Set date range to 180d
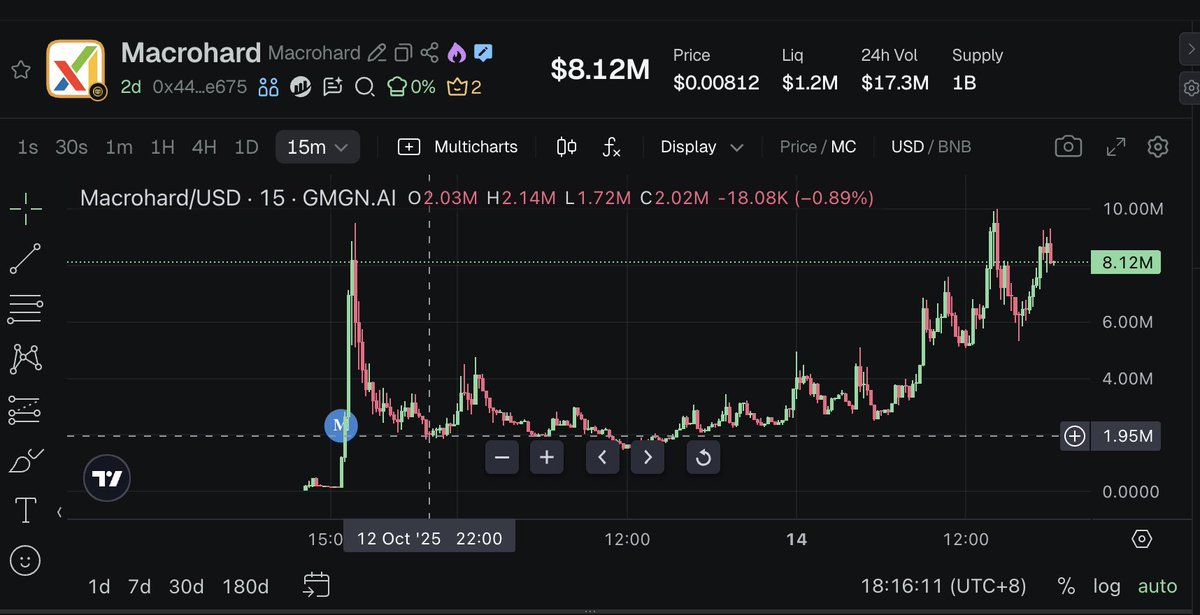This screenshot has width=1200, height=615. point(245,586)
